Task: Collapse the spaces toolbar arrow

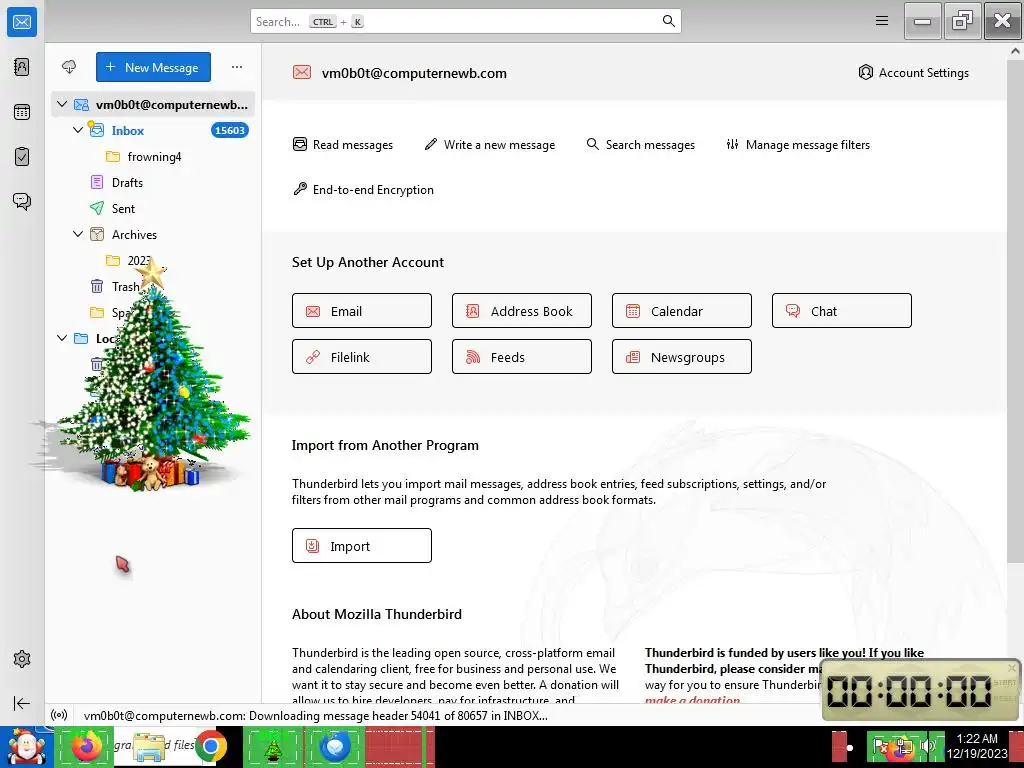Action: tap(22, 703)
